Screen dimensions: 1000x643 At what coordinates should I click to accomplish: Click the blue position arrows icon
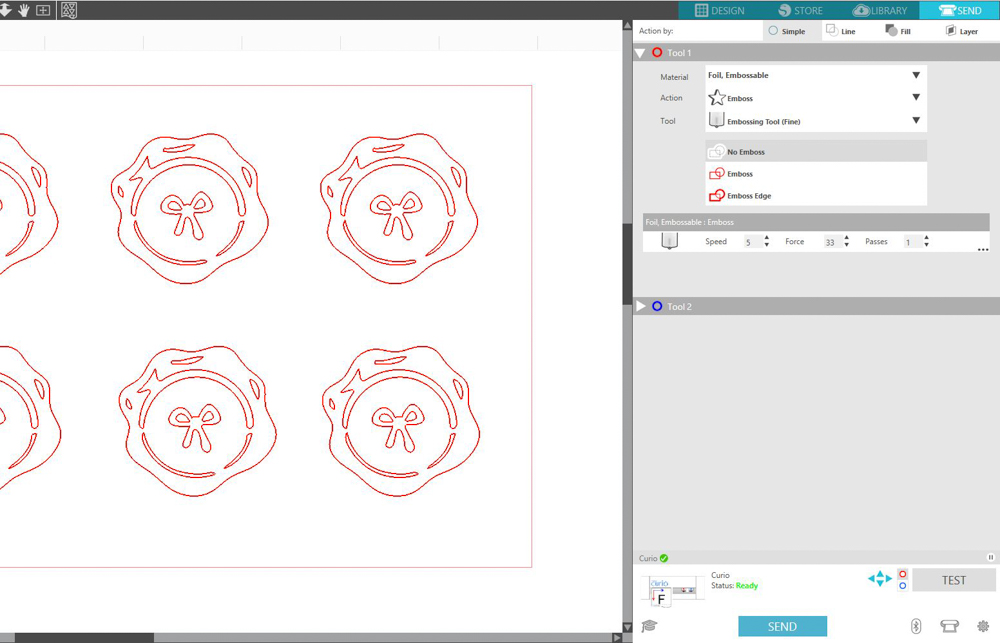pyautogui.click(x=879, y=579)
